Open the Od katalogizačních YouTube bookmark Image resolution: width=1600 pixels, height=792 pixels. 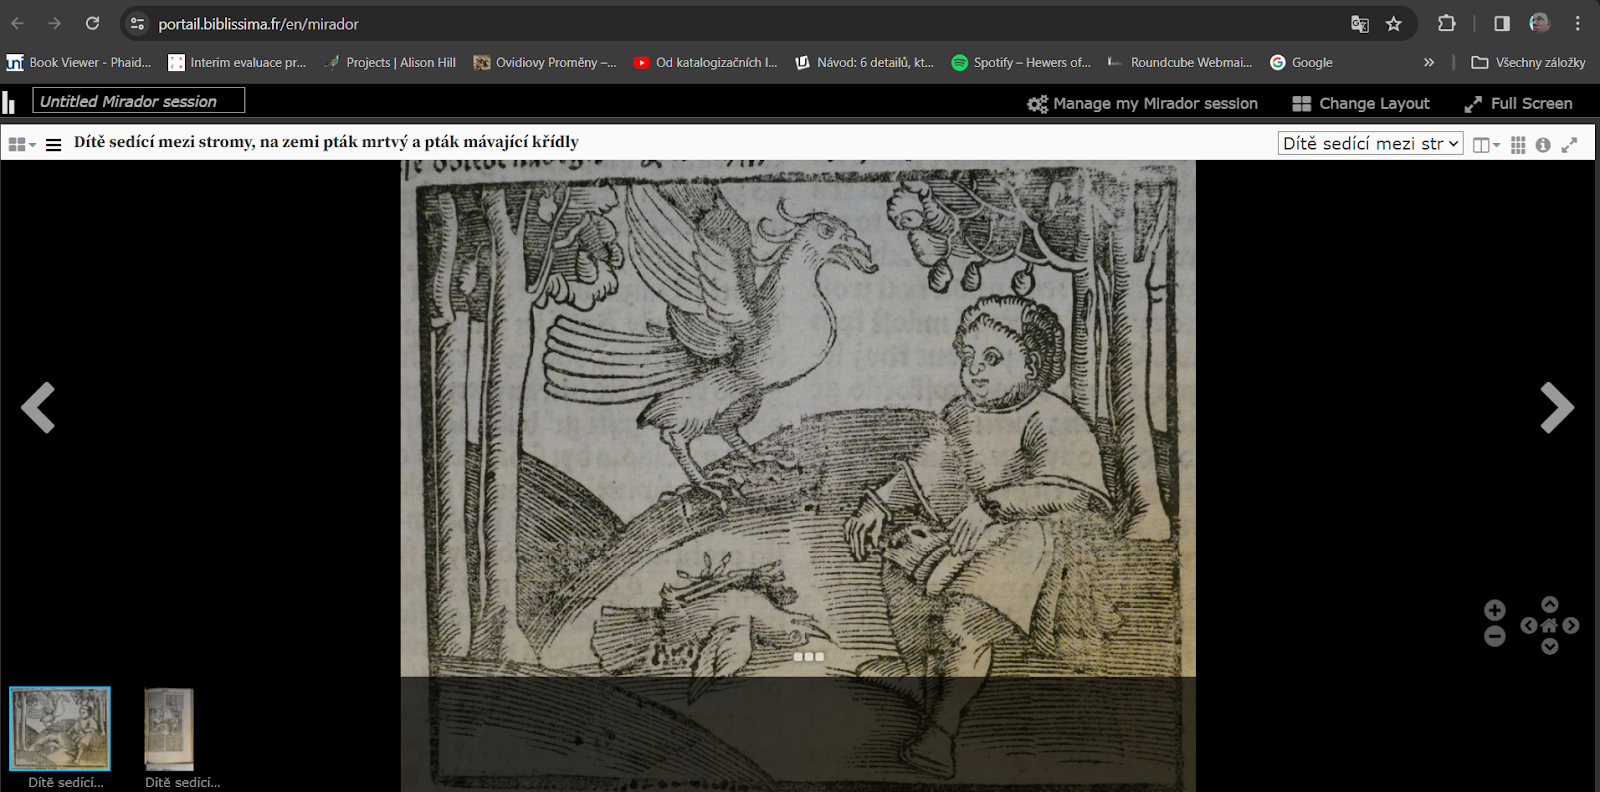705,62
